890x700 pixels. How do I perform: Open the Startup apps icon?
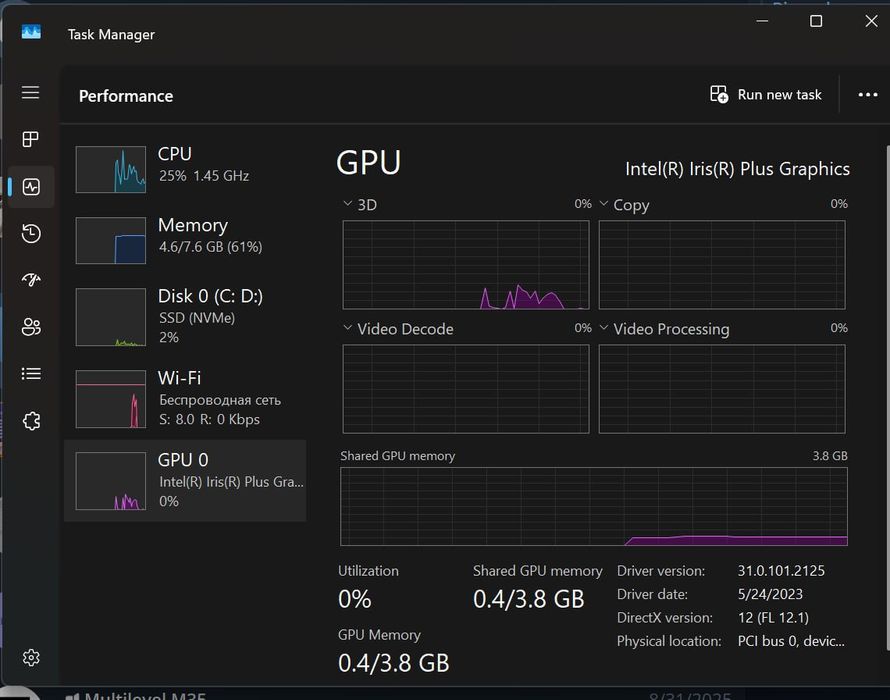point(31,280)
